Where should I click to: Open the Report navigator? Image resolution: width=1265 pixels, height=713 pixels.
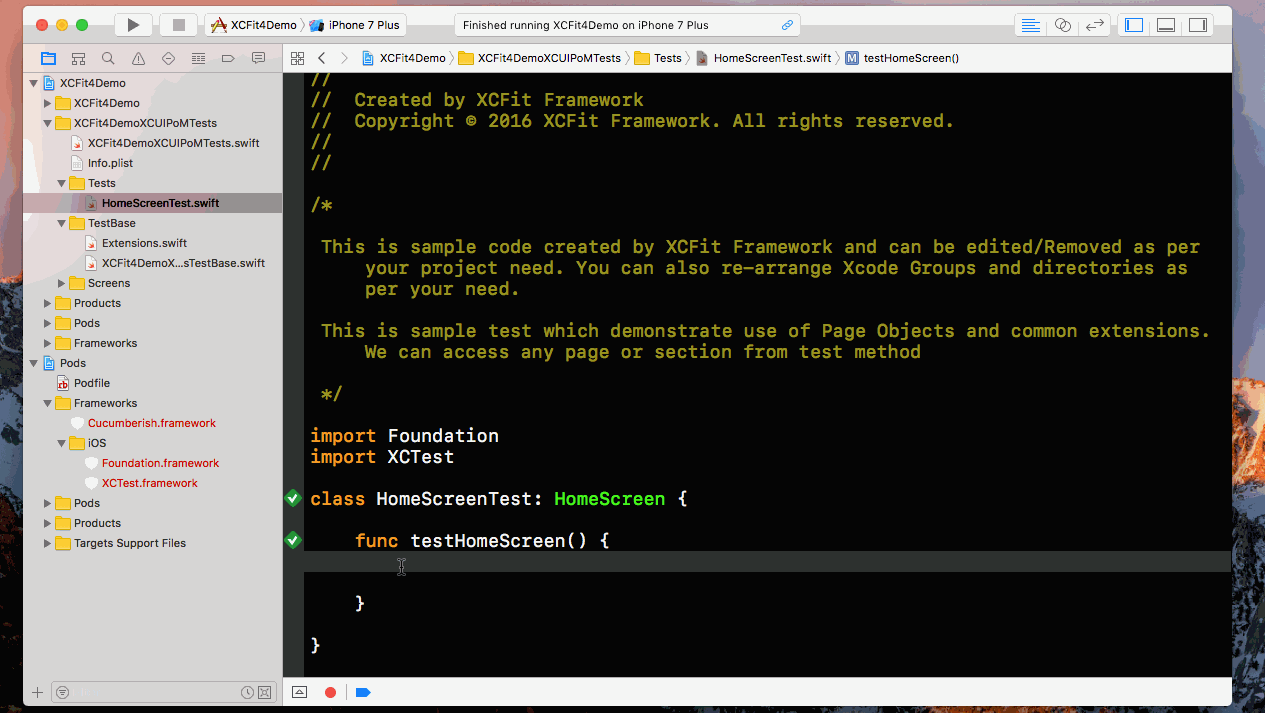pos(259,58)
